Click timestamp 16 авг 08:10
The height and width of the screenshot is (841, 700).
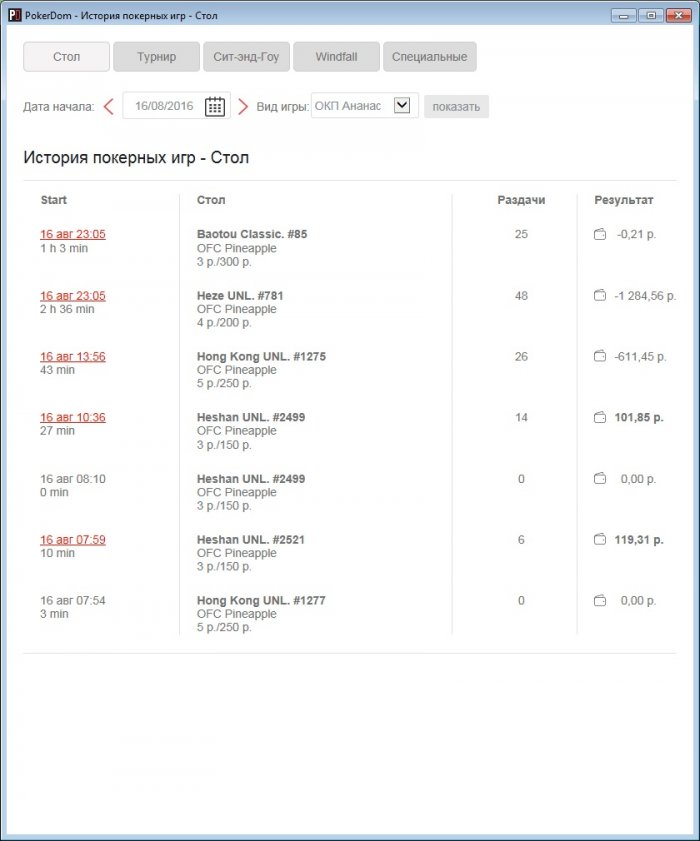[x=73, y=478]
